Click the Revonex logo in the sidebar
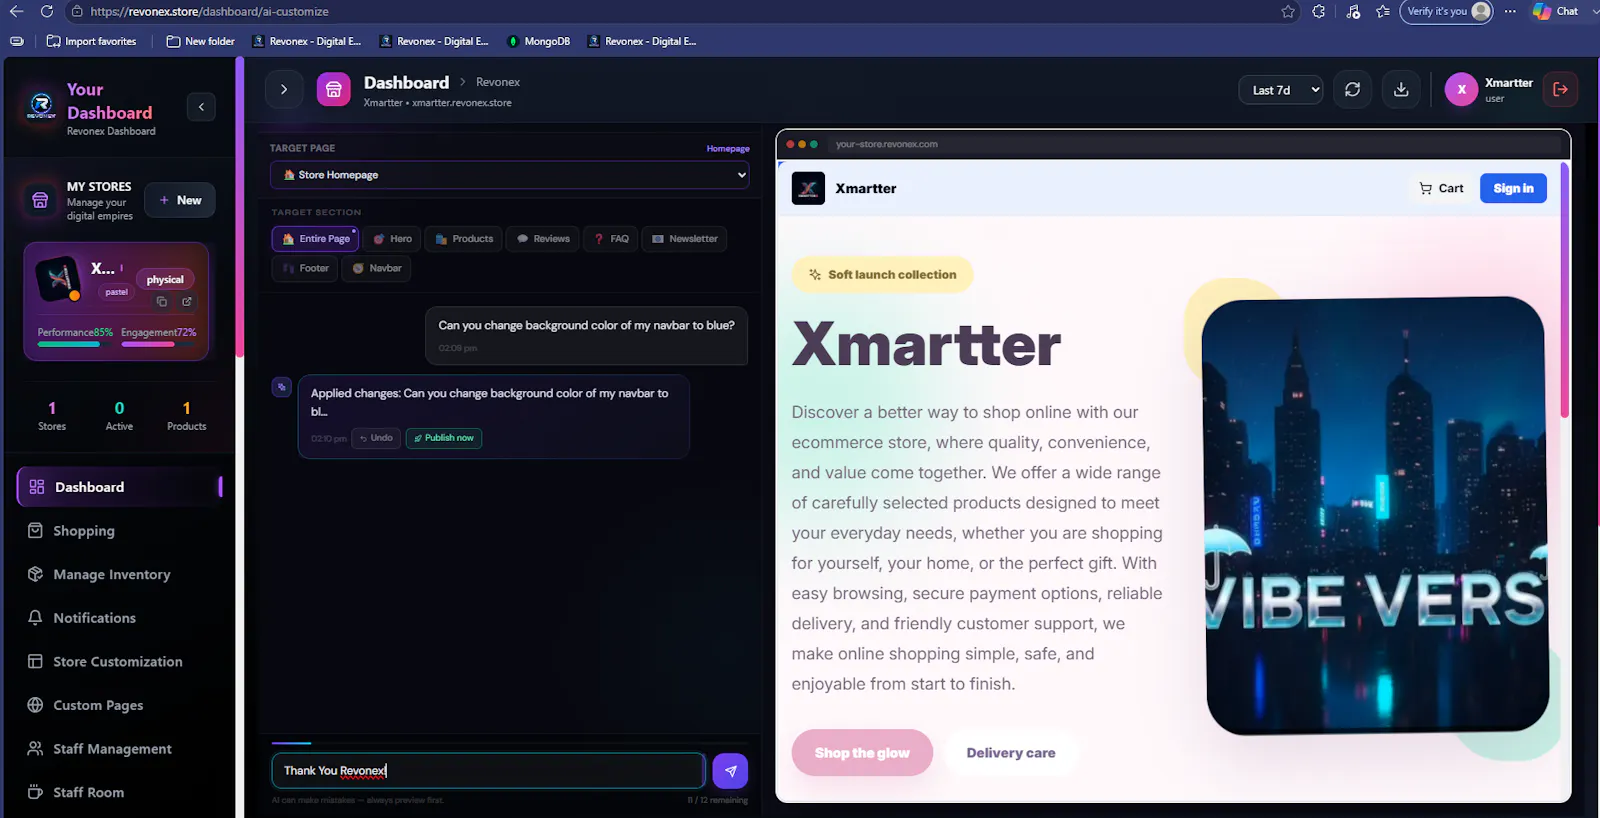This screenshot has height=818, width=1600. click(x=41, y=105)
